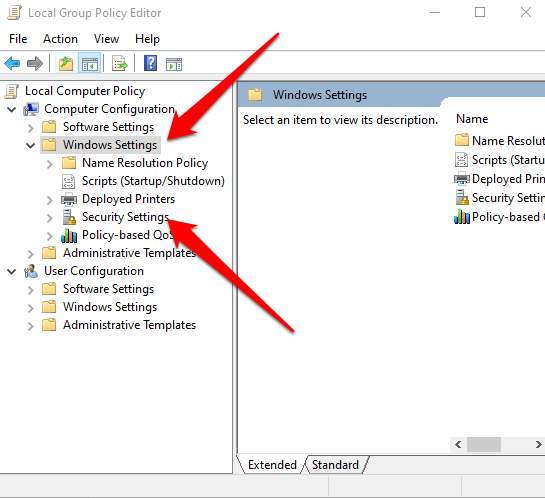Screen dimensions: 545x498
Task: Open the Help menu
Action: point(147,39)
